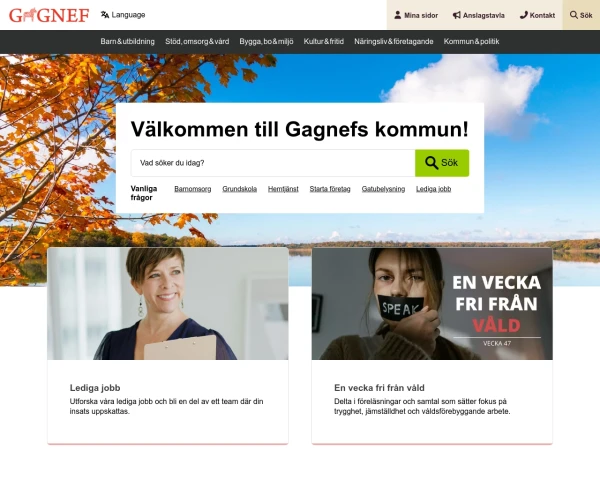
Task: Open the Lediga jobb card image
Action: point(168,304)
